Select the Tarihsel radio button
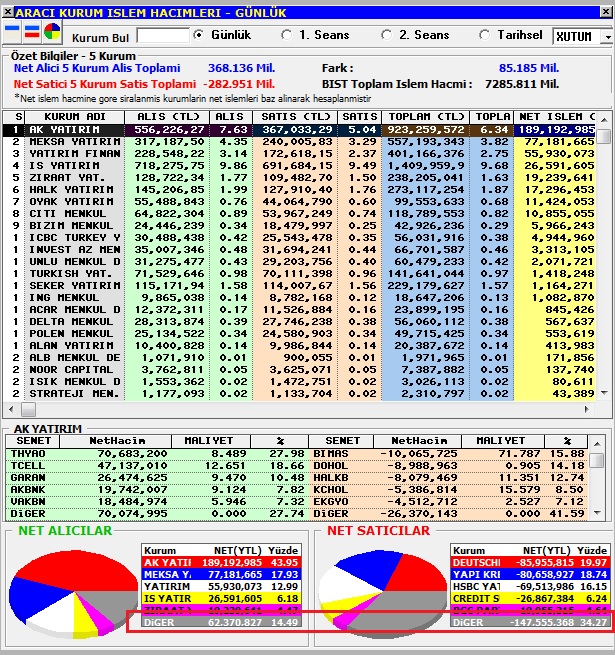Screen dimensions: 615x655 click(485, 35)
